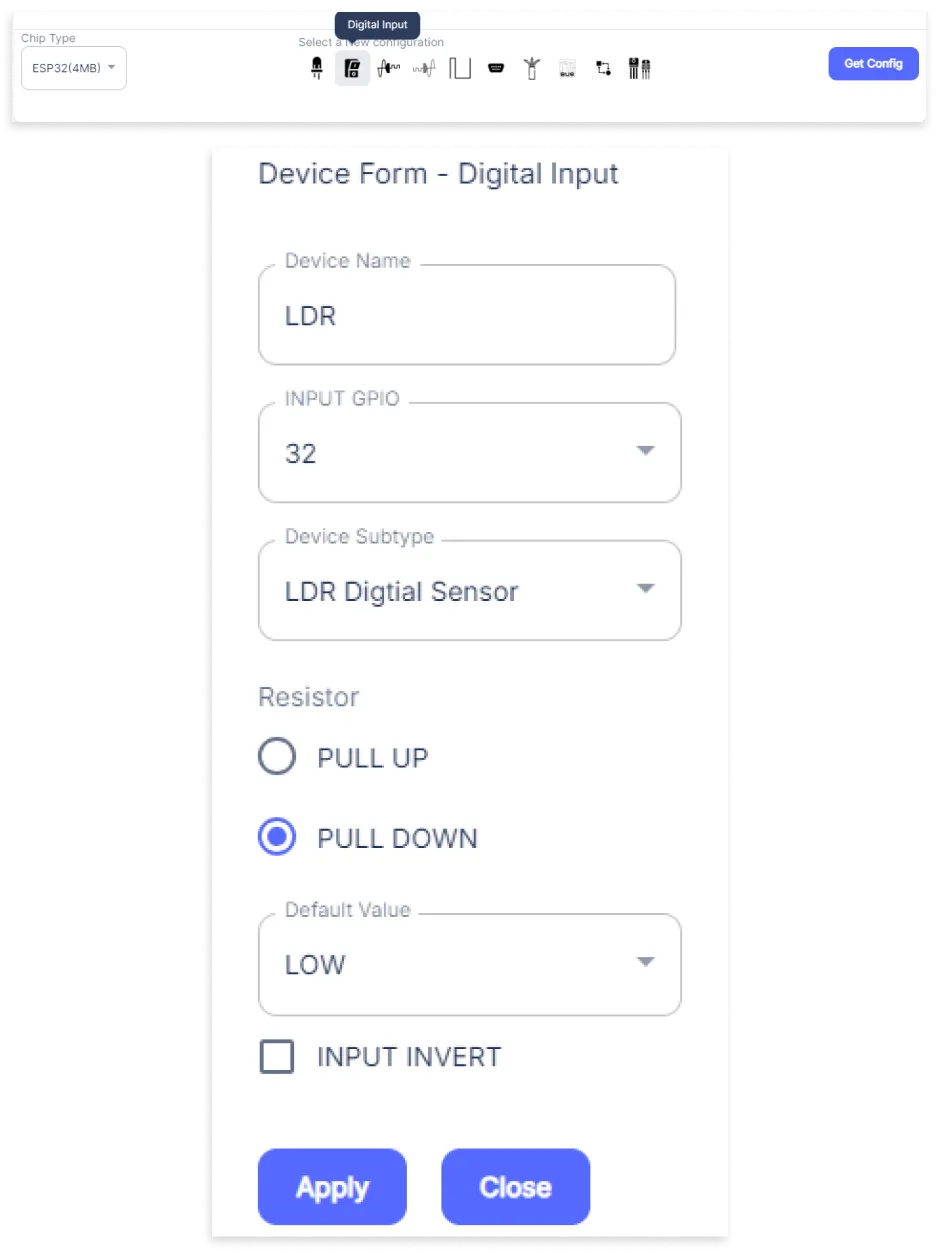This screenshot has height=1252, width=938.
Task: Select the Digital Input switch icon
Action: (352, 68)
